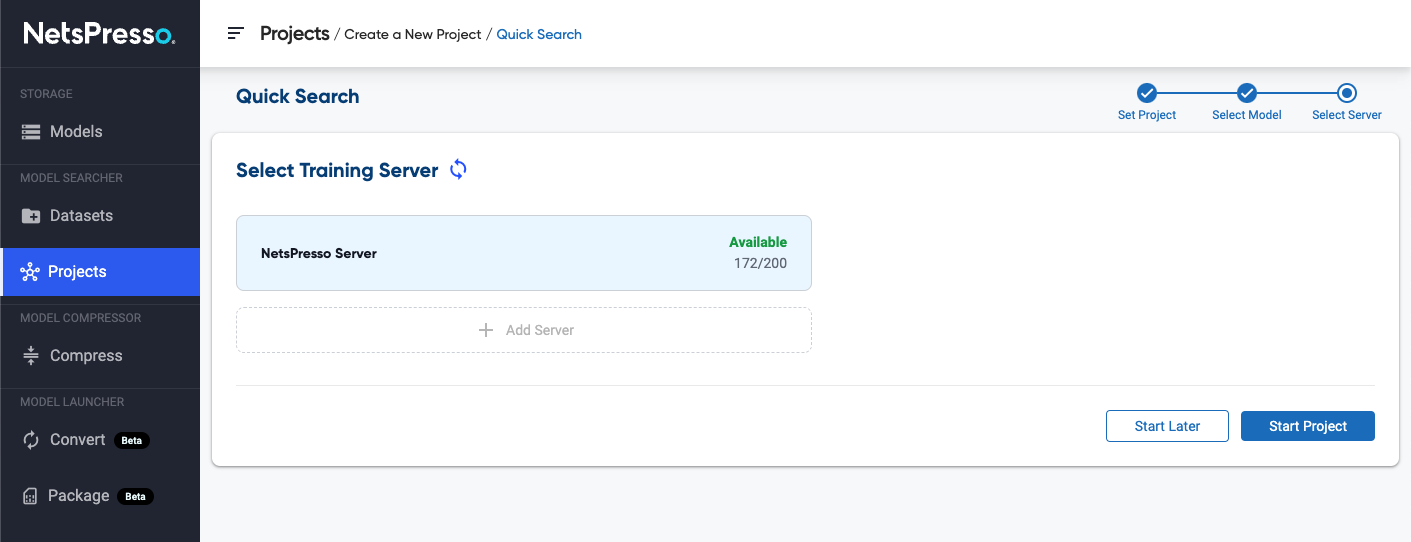1411x542 pixels.
Task: Click the Convert cycle icon
Action: pyautogui.click(x=31, y=440)
